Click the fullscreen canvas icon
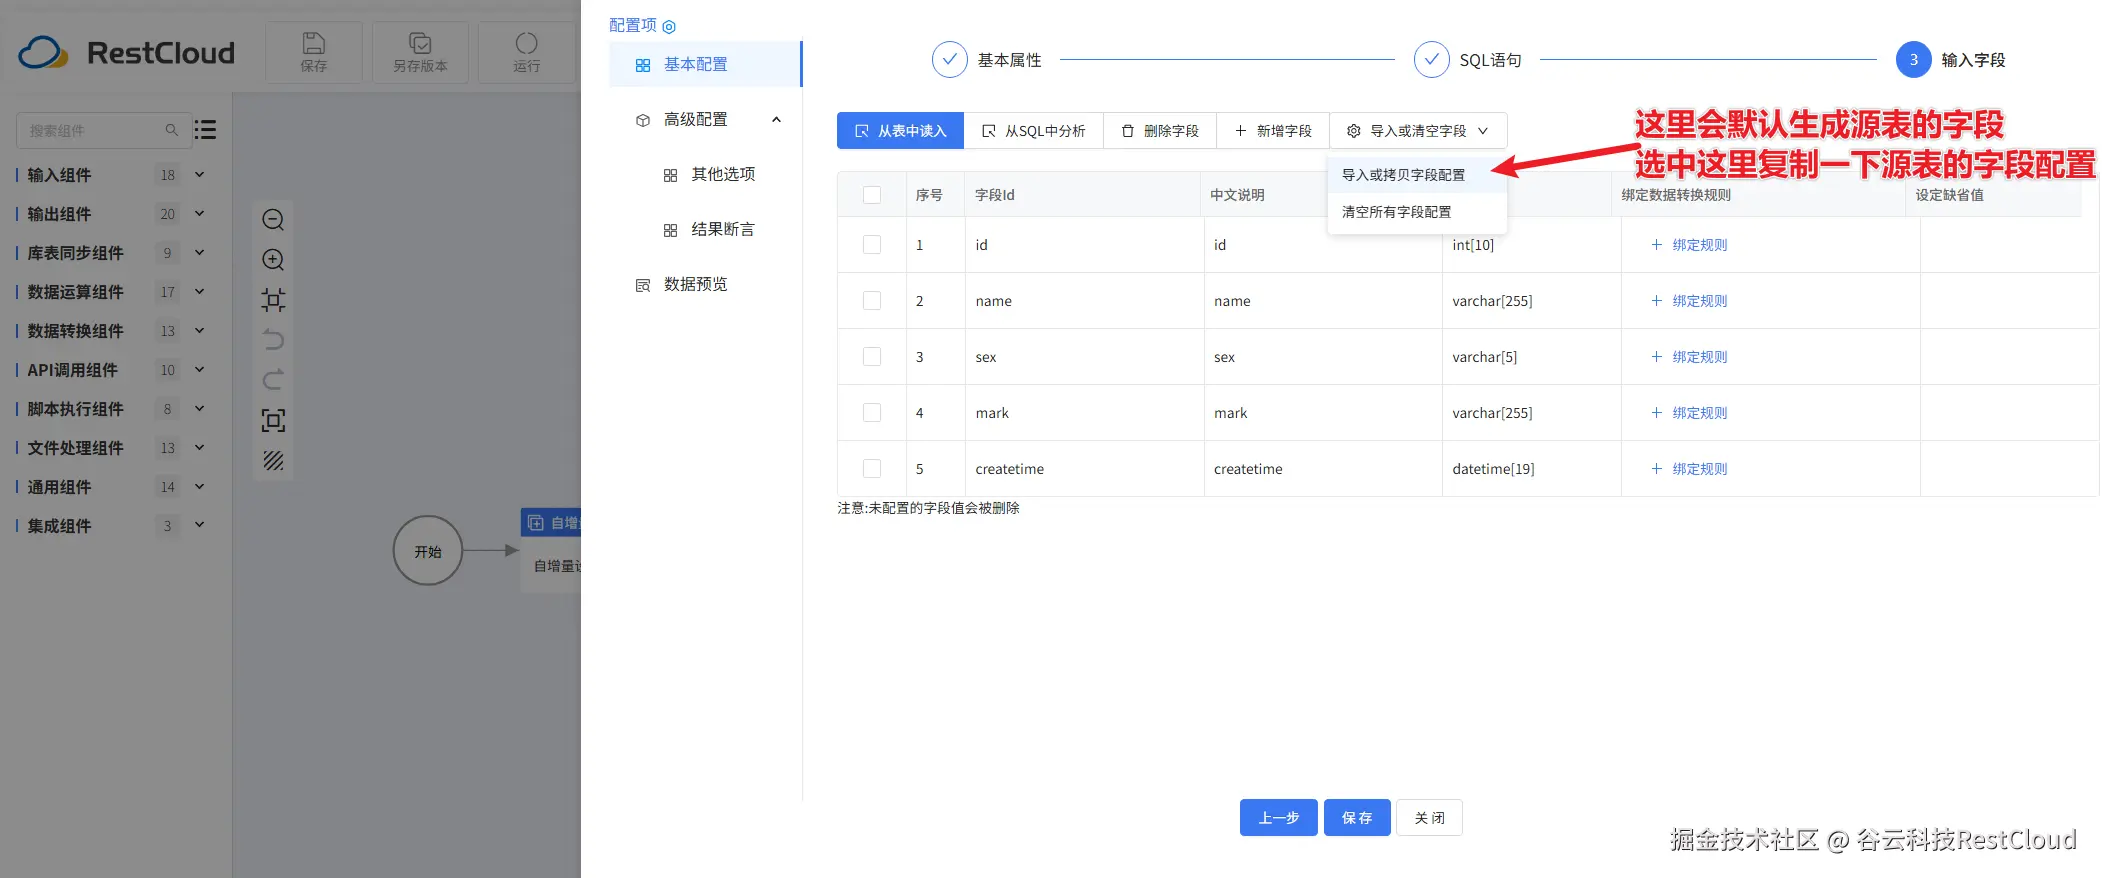 273,420
